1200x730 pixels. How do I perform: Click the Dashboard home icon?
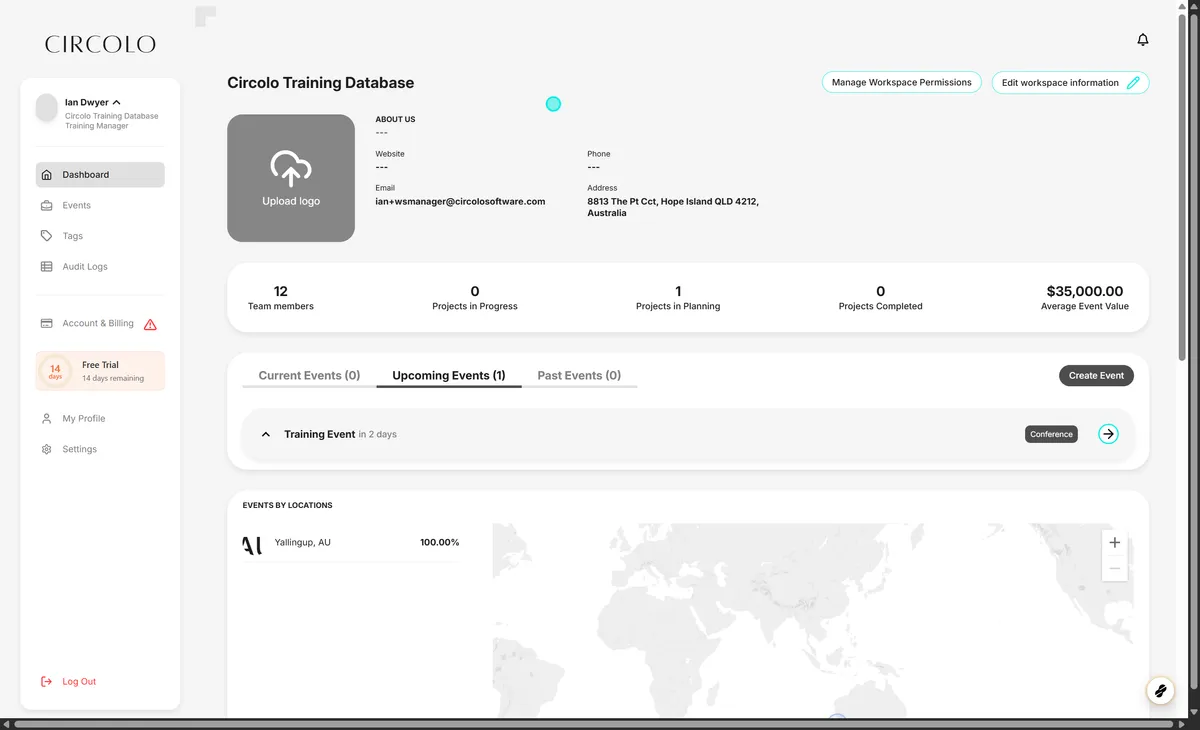tap(46, 175)
